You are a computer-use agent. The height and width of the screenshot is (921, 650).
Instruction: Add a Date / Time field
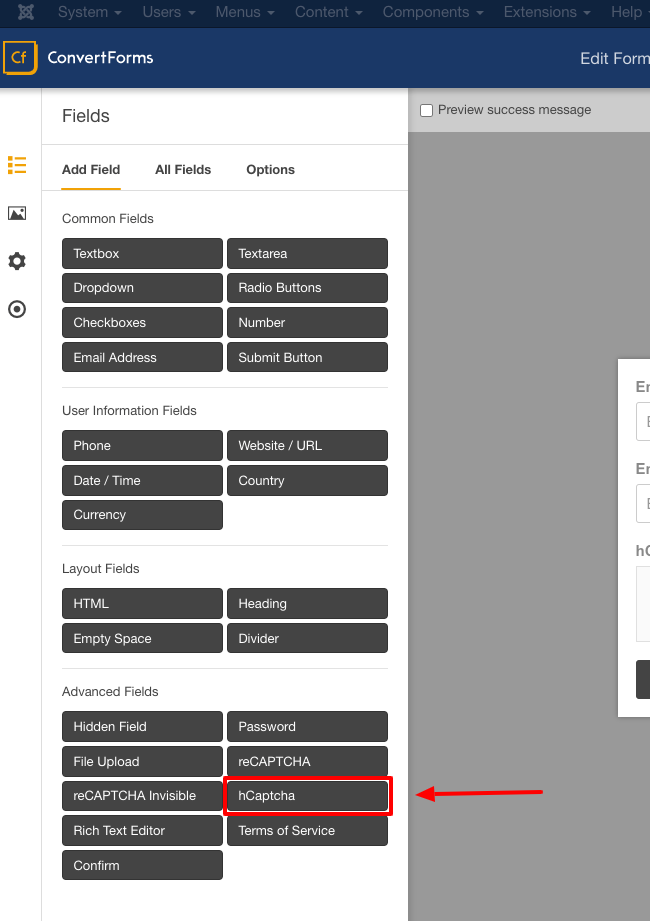pyautogui.click(x=143, y=480)
